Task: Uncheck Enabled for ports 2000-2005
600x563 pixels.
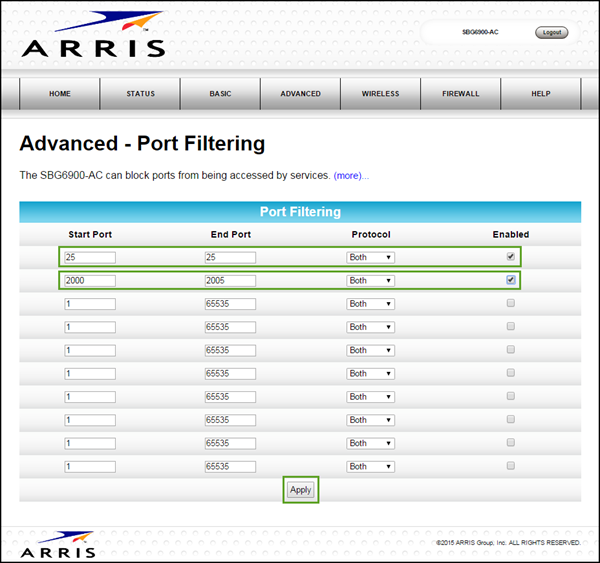Action: coord(511,280)
